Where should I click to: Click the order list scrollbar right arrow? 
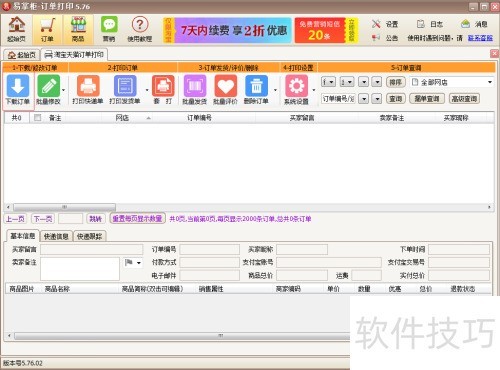489,207
